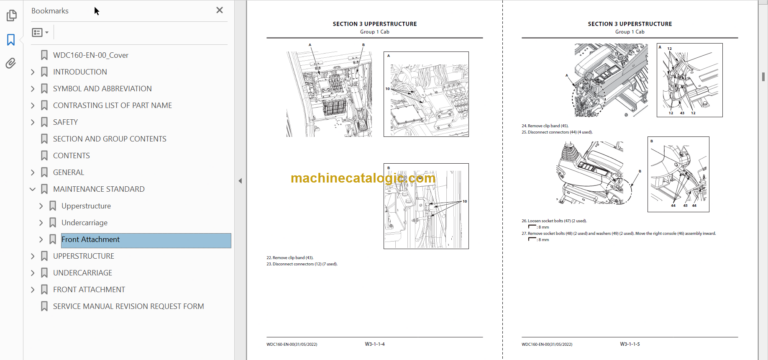
Task: Expand the GENERAL bookmark
Action: pyautogui.click(x=33, y=172)
